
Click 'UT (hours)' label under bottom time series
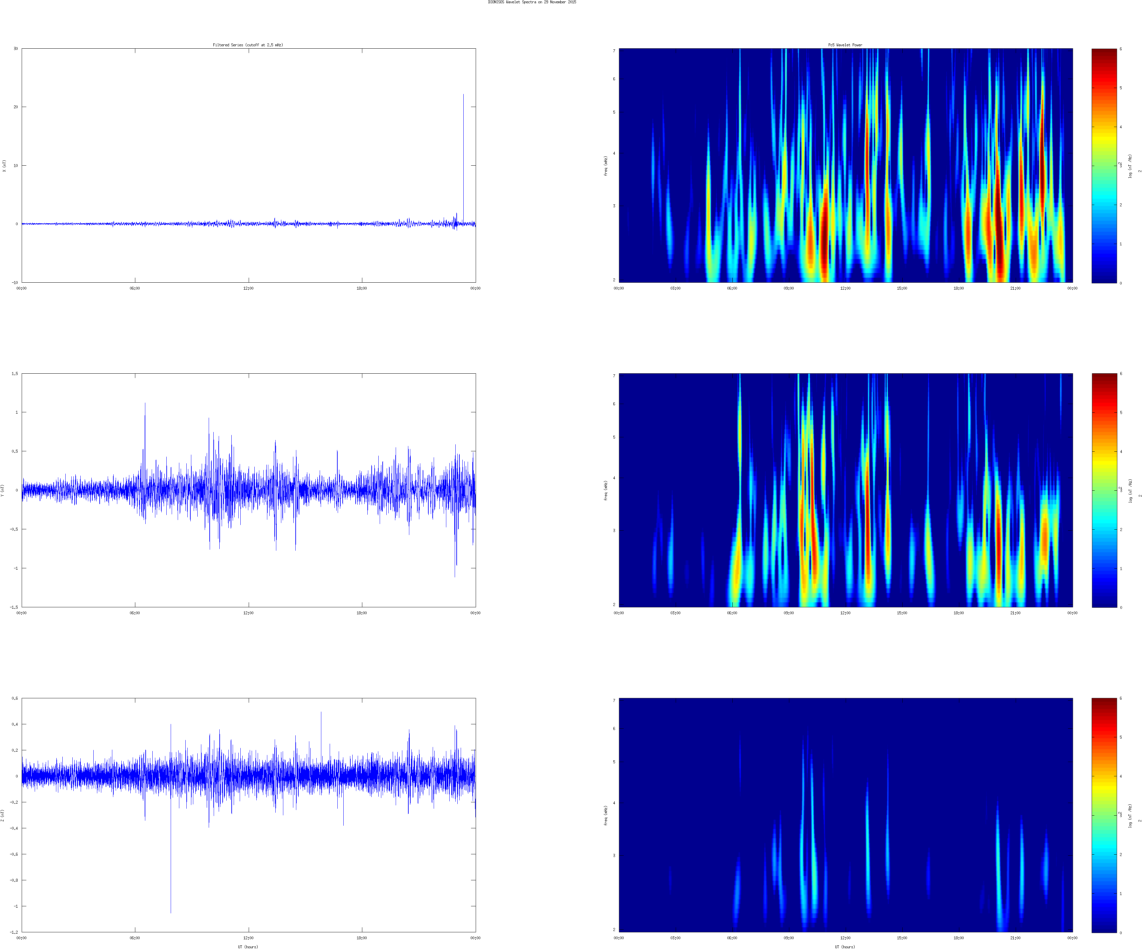248,946
